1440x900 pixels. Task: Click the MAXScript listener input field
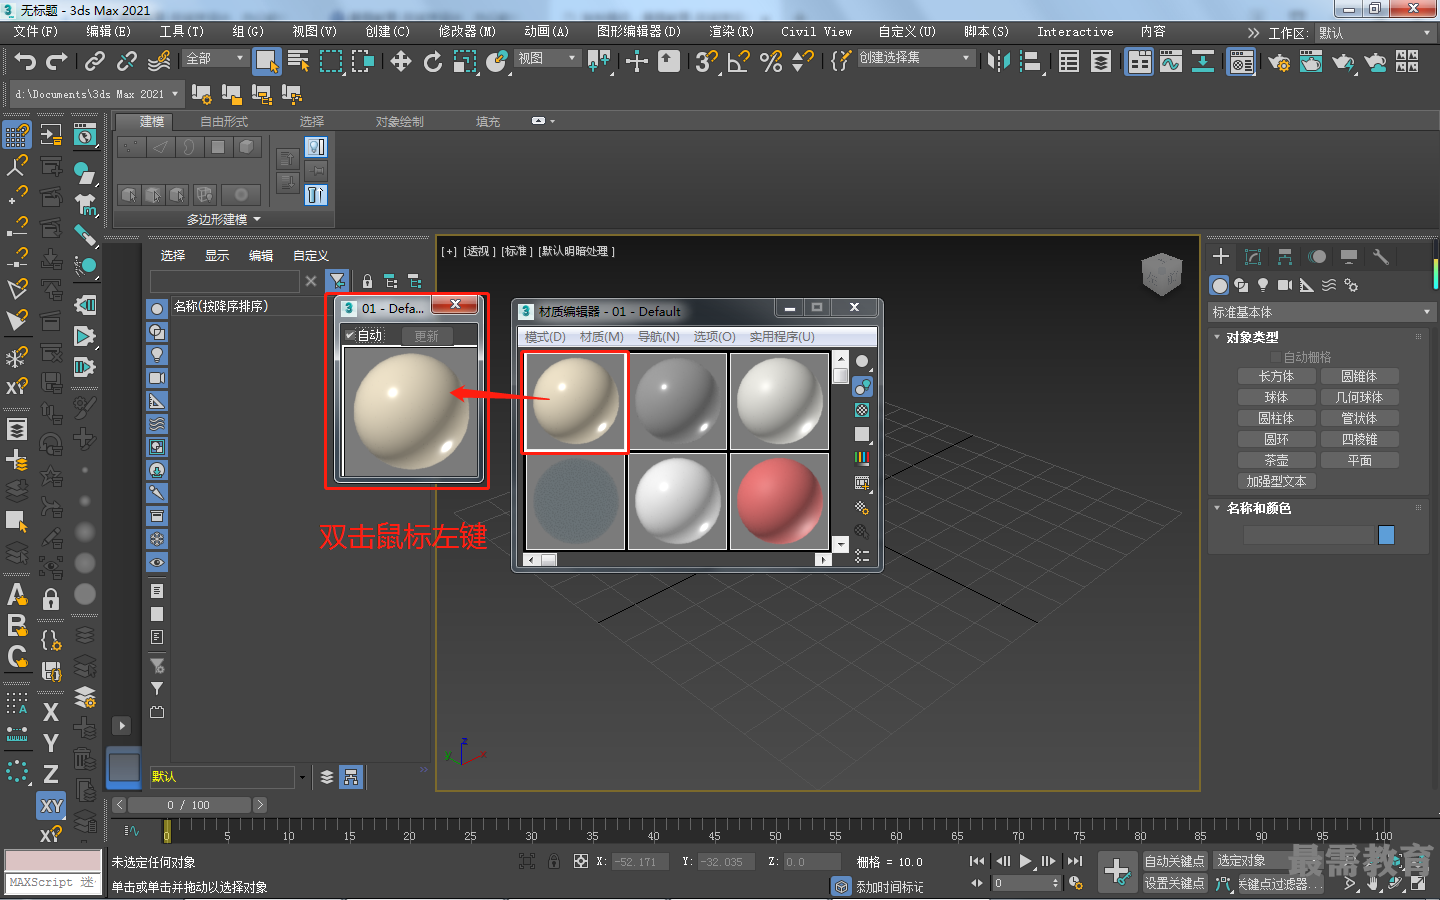(53, 883)
